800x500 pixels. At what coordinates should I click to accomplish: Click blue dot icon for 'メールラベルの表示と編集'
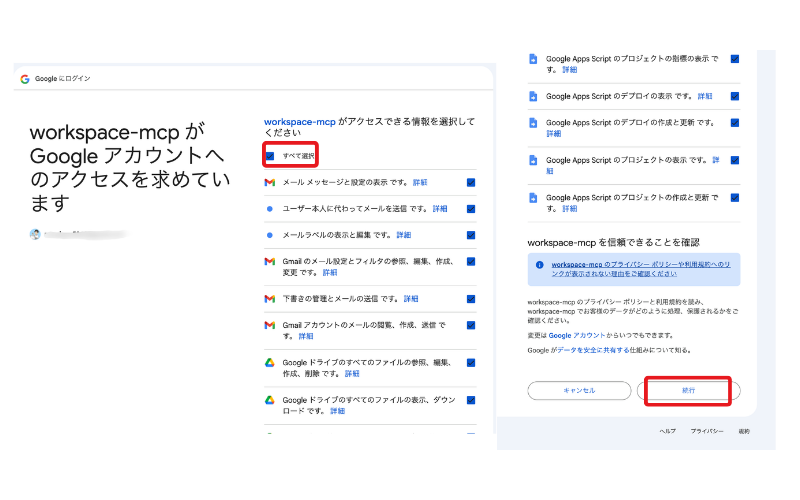(x=270, y=235)
